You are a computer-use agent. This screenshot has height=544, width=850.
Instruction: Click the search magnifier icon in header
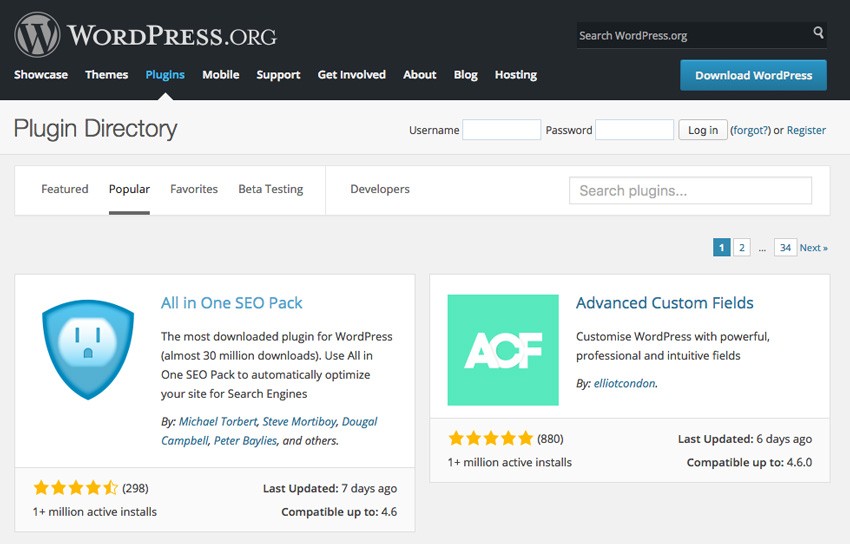818,33
